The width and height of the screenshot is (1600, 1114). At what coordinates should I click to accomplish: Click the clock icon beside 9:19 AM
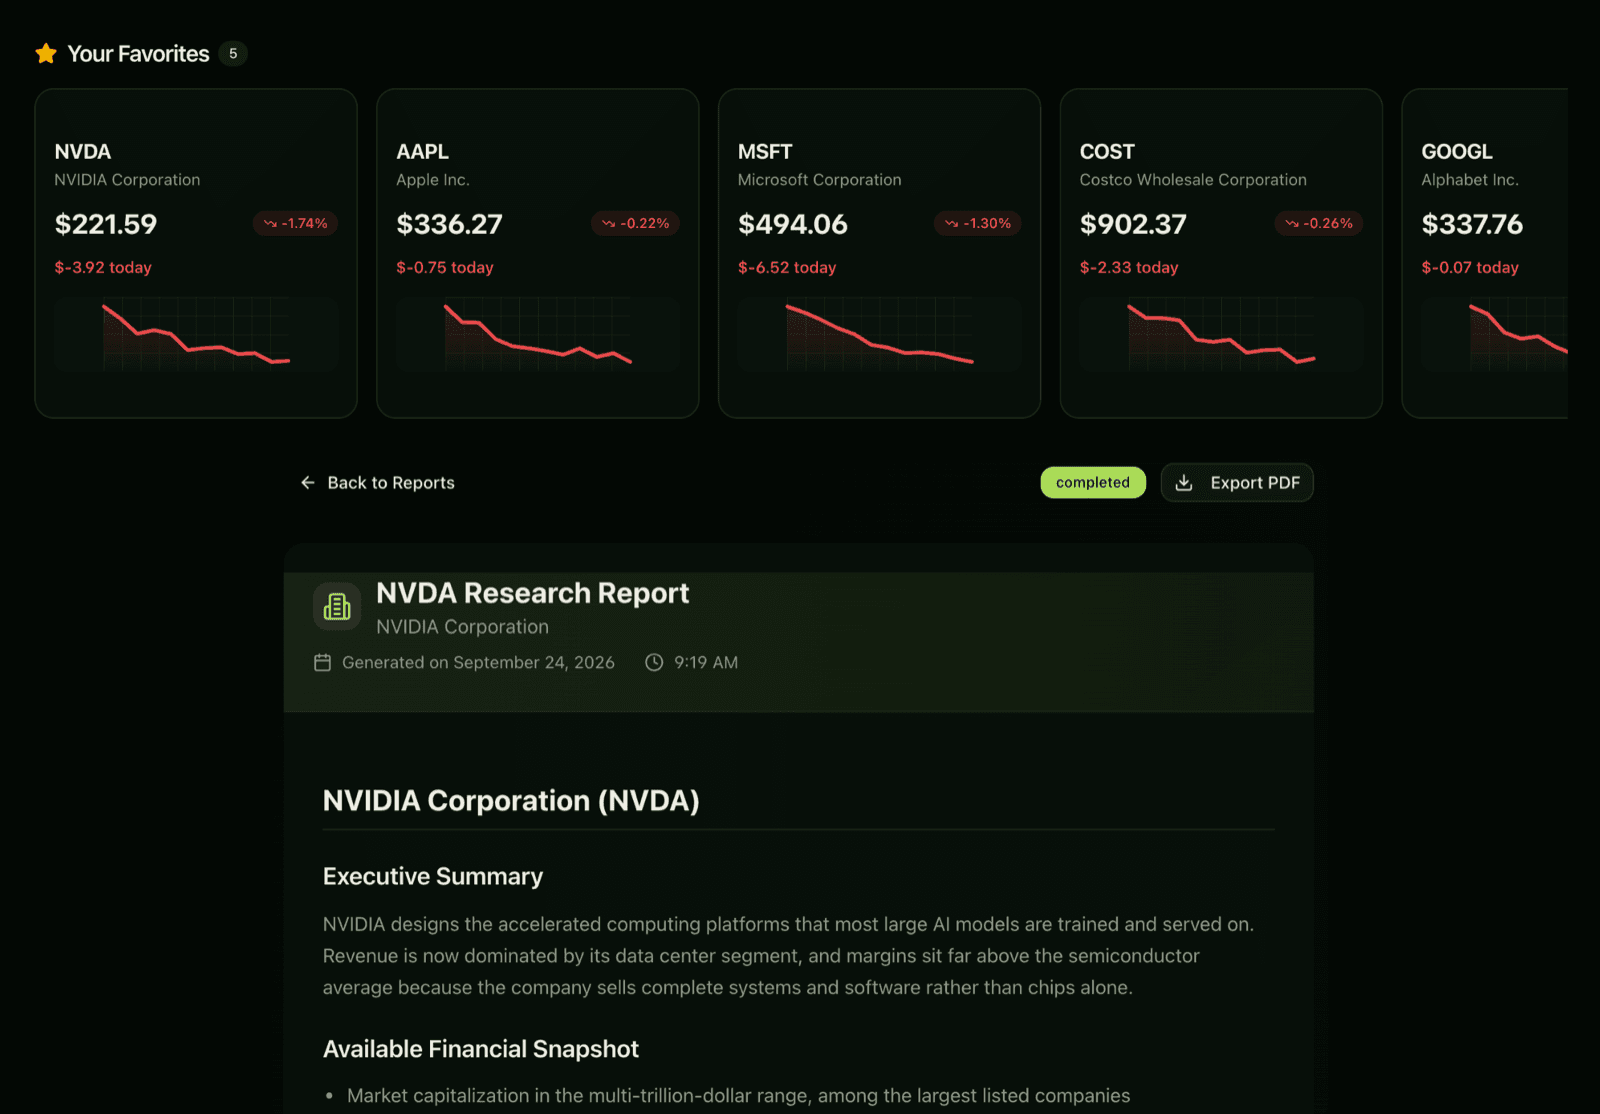coord(654,663)
